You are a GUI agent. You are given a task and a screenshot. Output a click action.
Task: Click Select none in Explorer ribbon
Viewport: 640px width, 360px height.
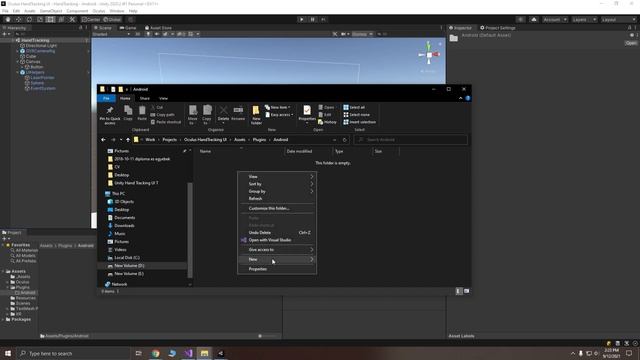(x=356, y=115)
